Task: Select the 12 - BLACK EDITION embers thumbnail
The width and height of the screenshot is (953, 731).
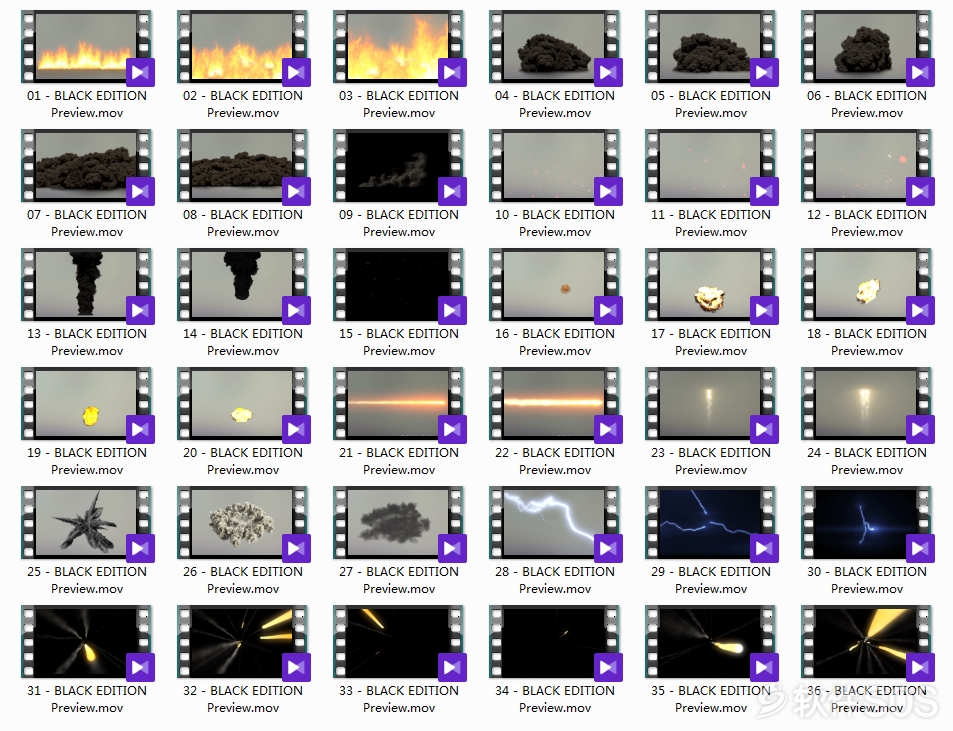Action: click(x=867, y=165)
